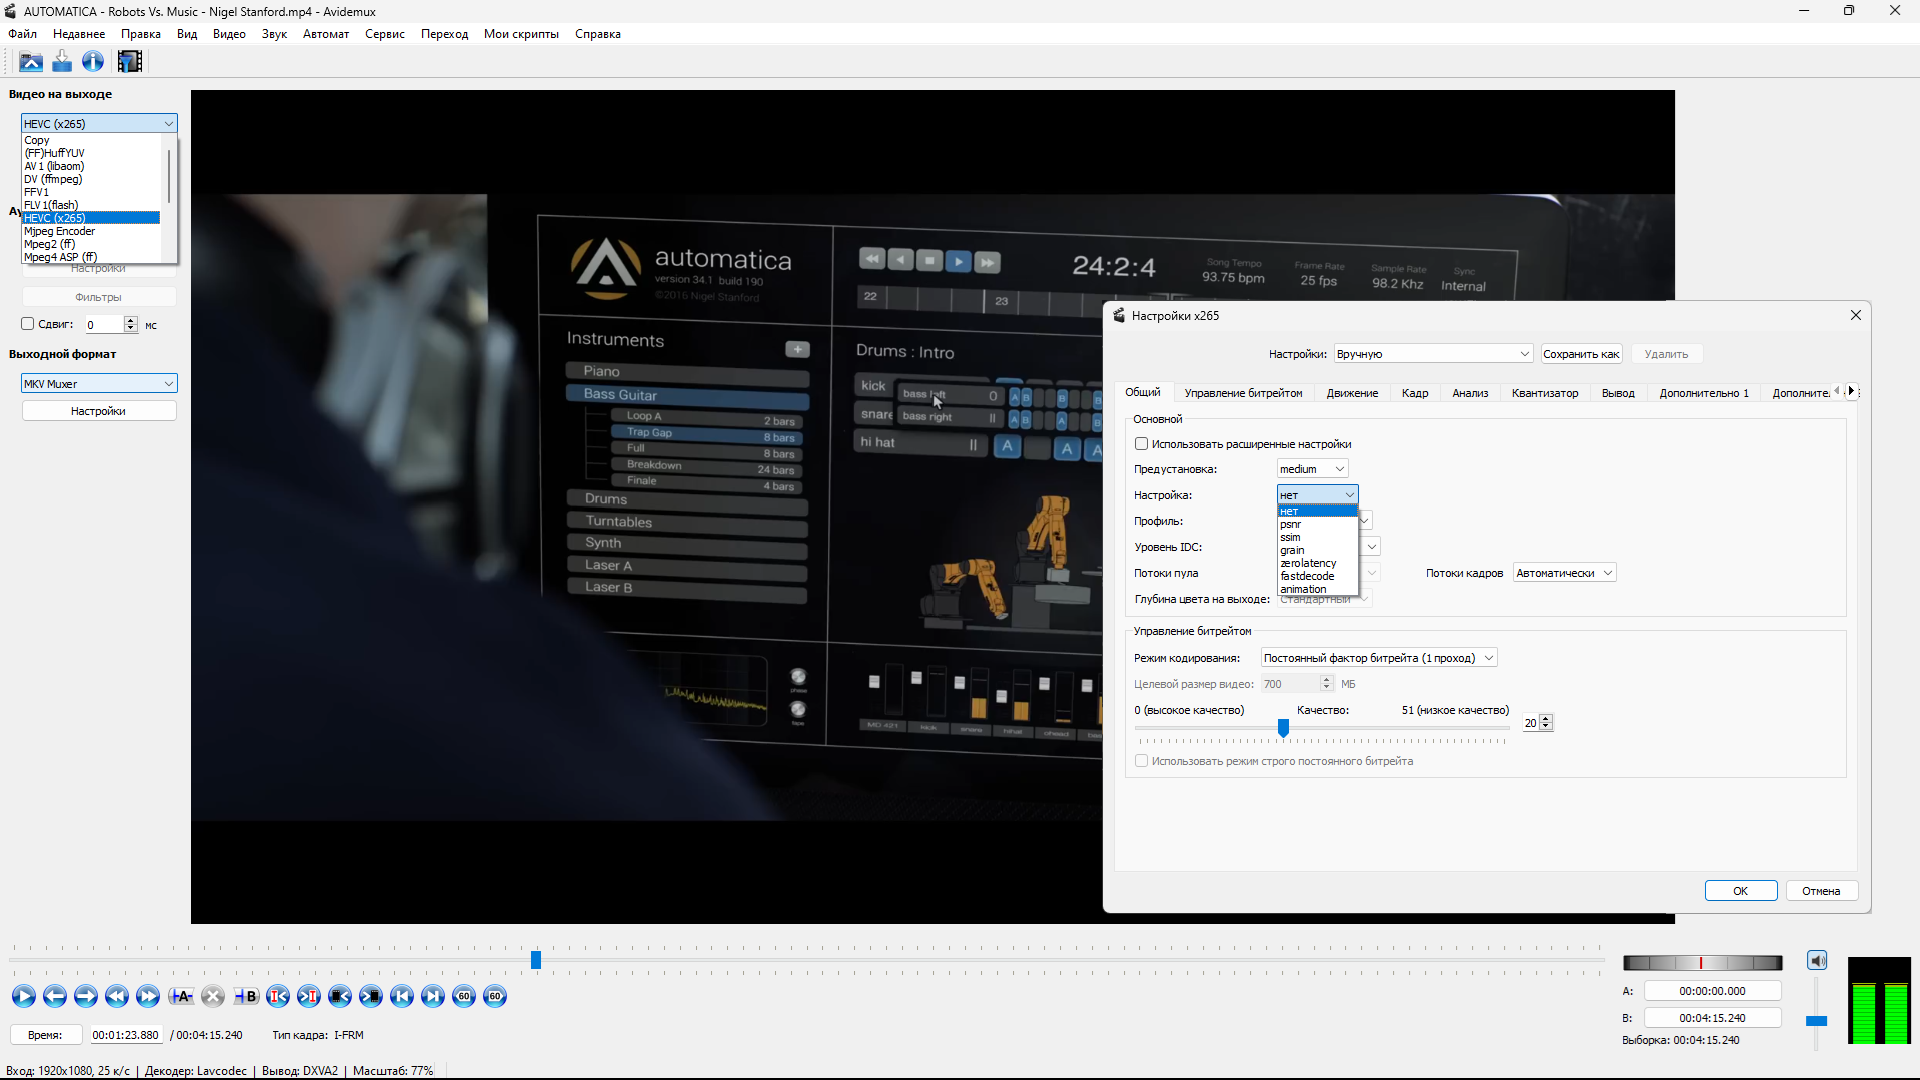Go to next frame with right-arrow button

(86, 996)
